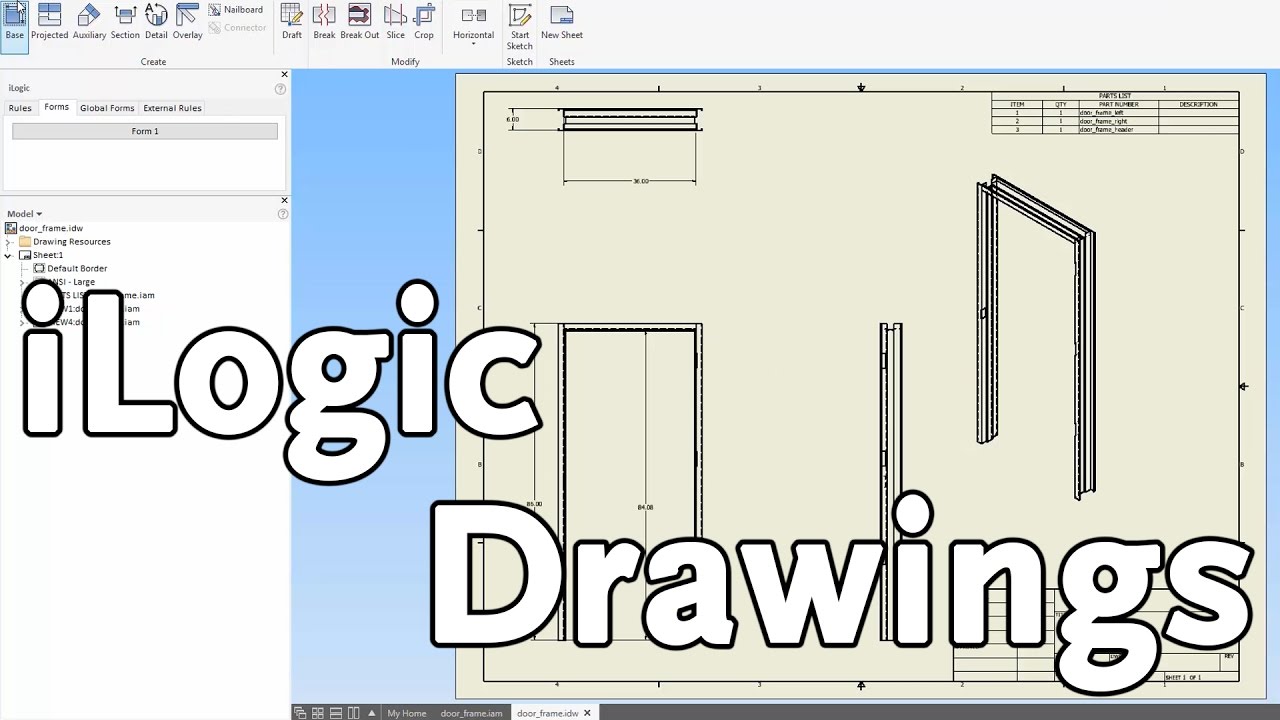Image resolution: width=1280 pixels, height=720 pixels.
Task: Click the Form 1 button
Action: coord(145,131)
